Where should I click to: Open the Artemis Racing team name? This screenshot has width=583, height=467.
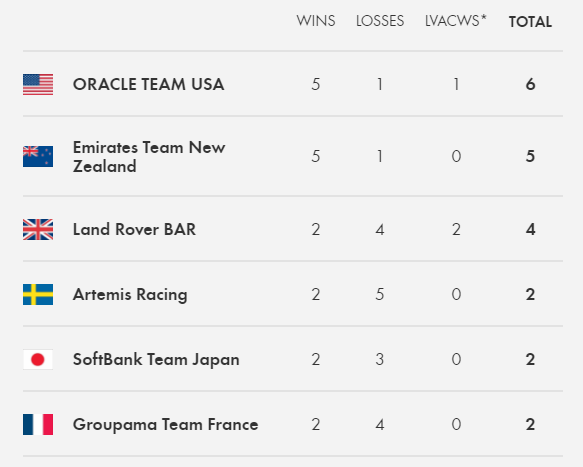(130, 295)
